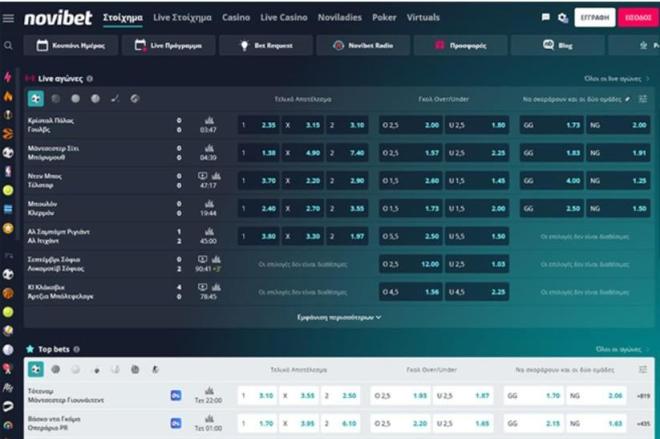
Task: Watch live stream of Λοκομοτίβ Σόφιας match
Action: pyautogui.click(x=202, y=259)
